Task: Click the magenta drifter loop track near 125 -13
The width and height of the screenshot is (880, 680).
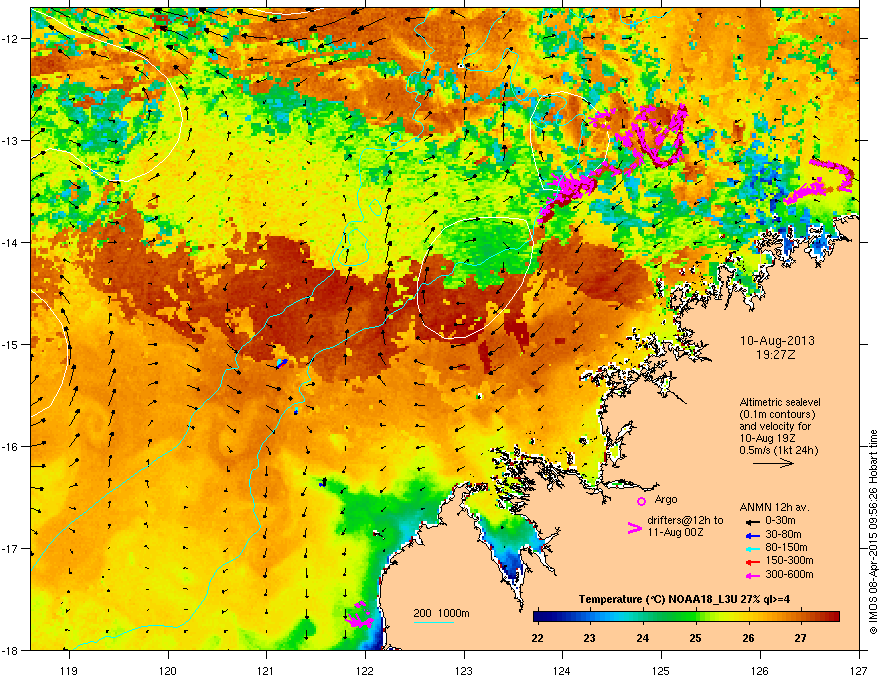Action: pos(661,135)
